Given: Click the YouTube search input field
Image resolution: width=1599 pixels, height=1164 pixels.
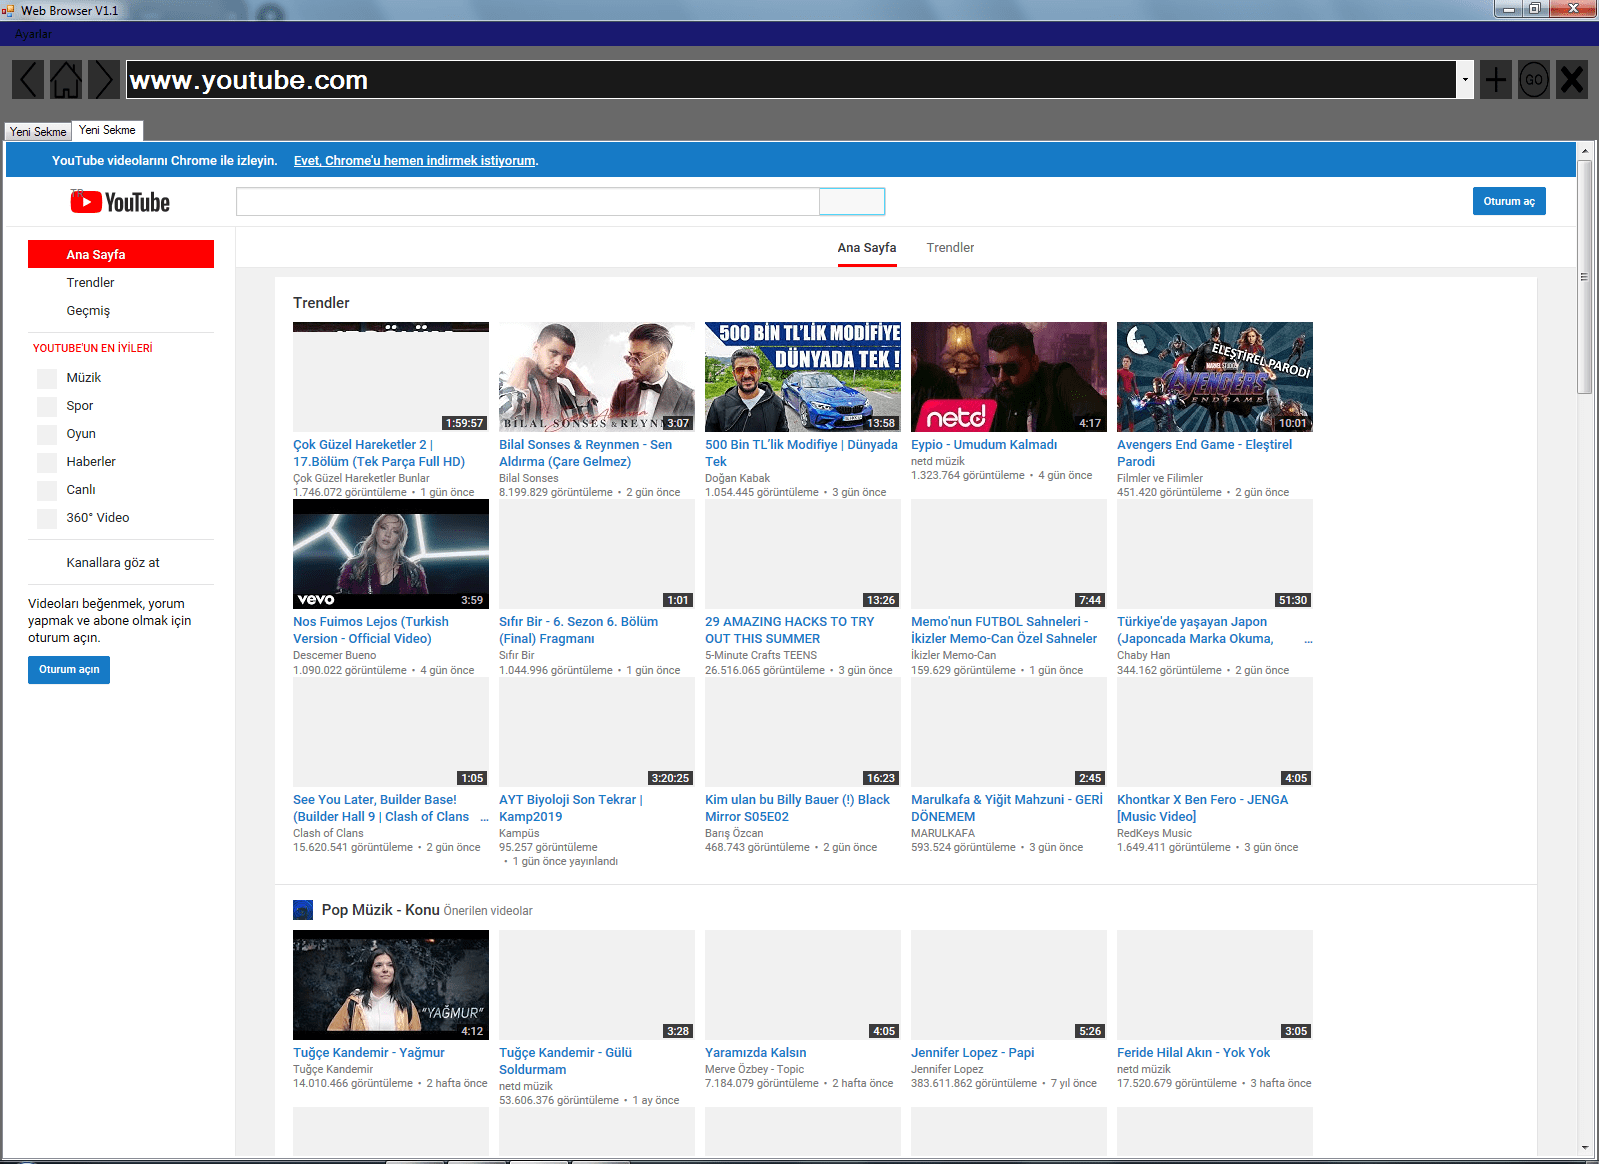Looking at the screenshot, I should click(527, 201).
